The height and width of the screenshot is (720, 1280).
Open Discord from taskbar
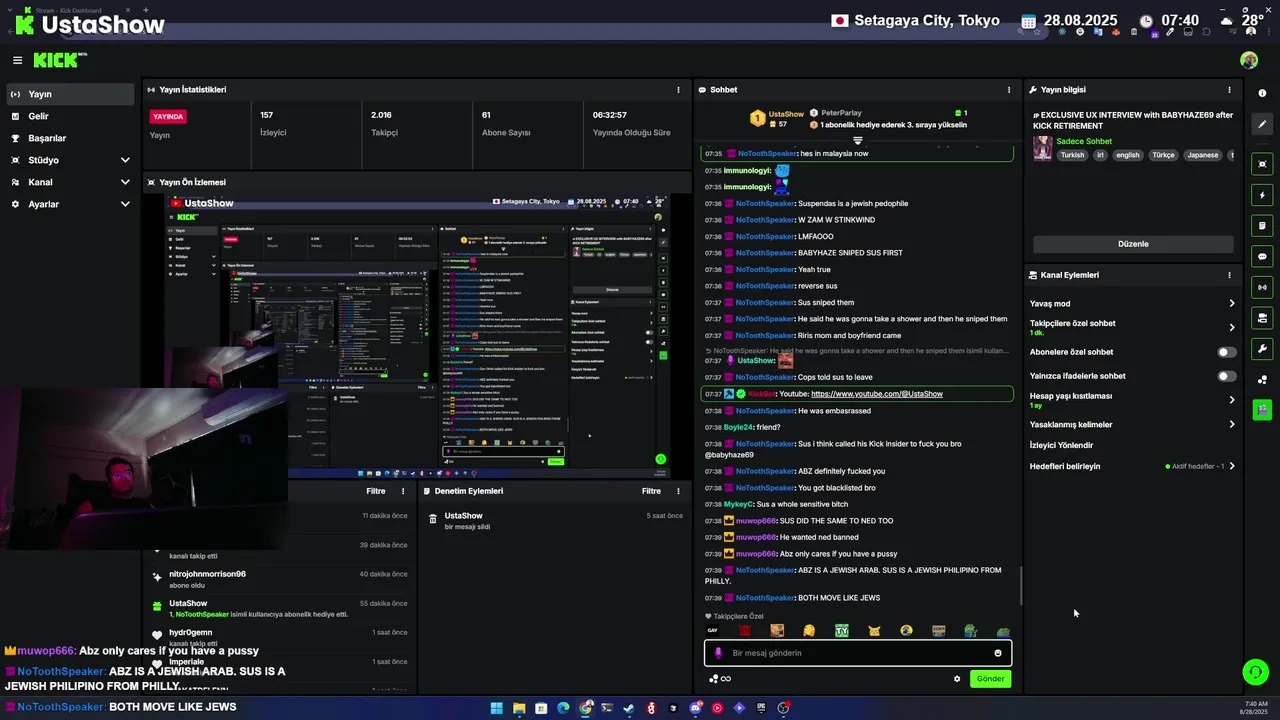pos(695,708)
